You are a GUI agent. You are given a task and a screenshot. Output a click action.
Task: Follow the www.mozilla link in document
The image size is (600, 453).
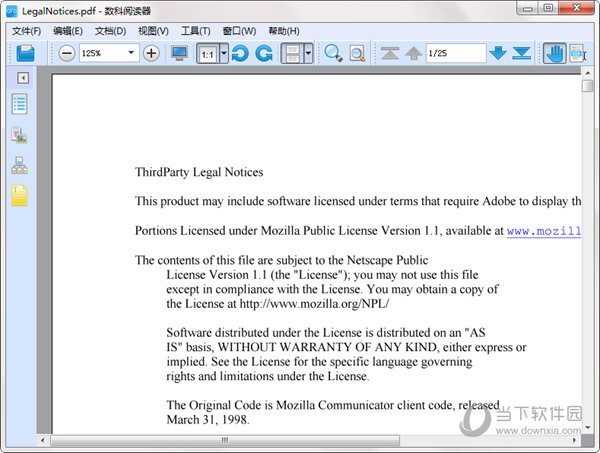tap(544, 231)
